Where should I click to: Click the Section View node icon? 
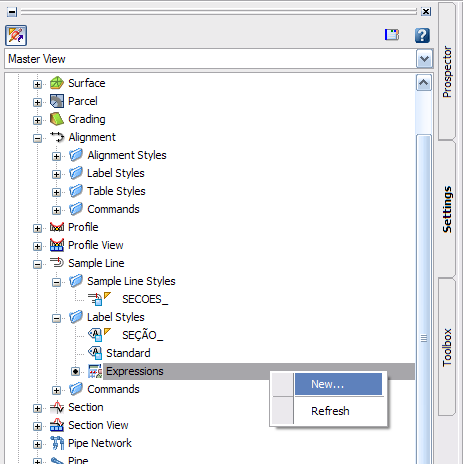point(57,425)
